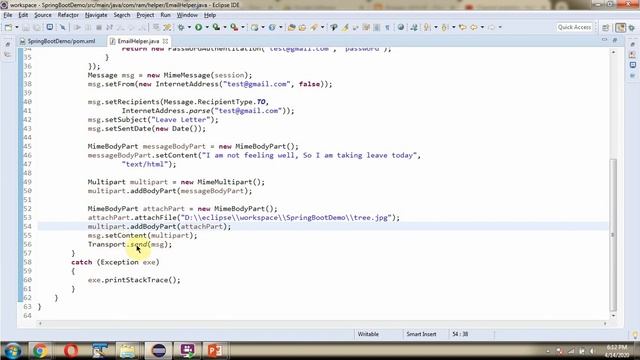Open PowerPoint from the taskbar
Image resolution: width=640 pixels, height=360 pixels.
(x=215, y=351)
